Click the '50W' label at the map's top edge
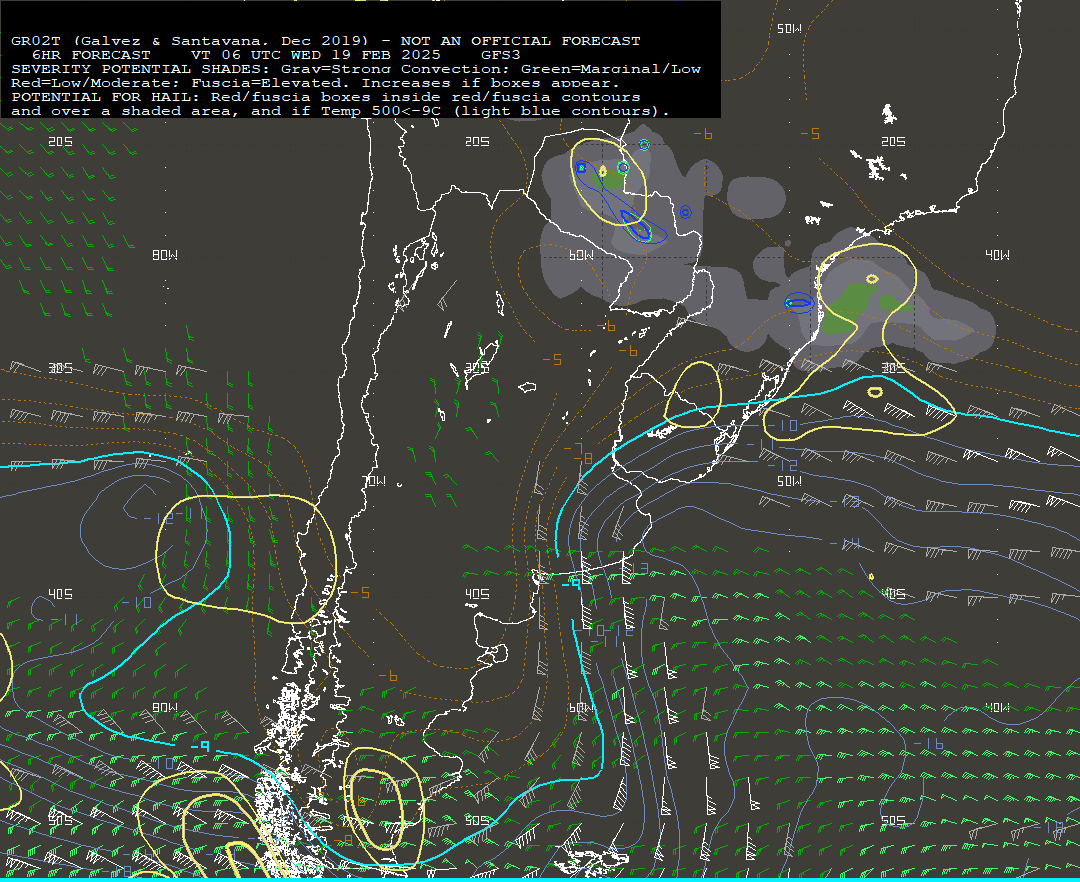1080x882 pixels. point(789,29)
